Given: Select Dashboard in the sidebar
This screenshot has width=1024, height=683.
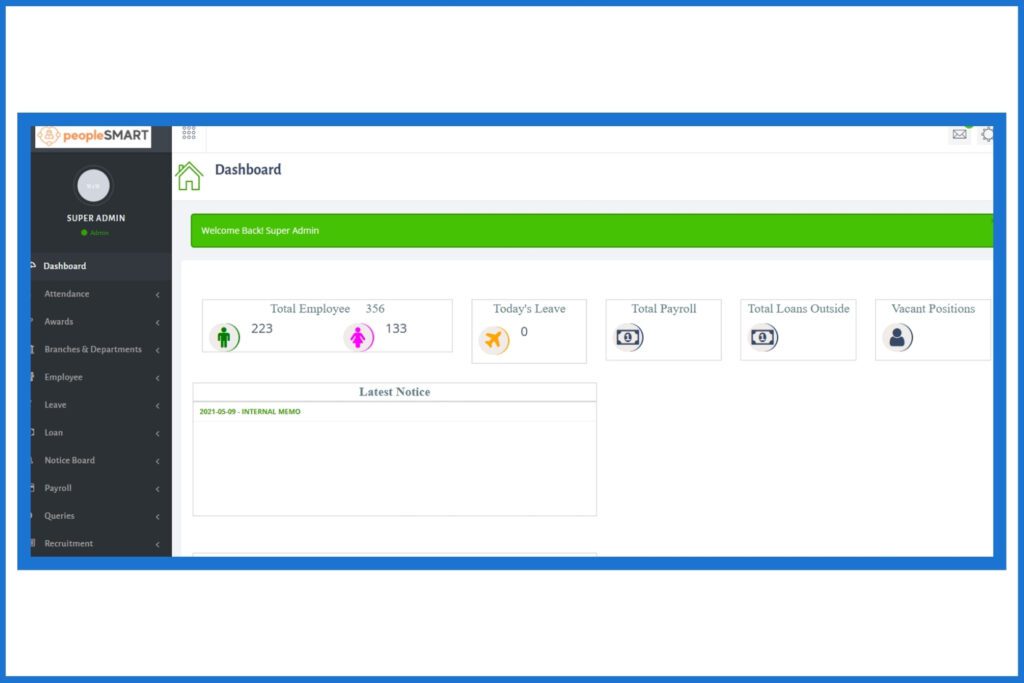Looking at the screenshot, I should point(65,266).
